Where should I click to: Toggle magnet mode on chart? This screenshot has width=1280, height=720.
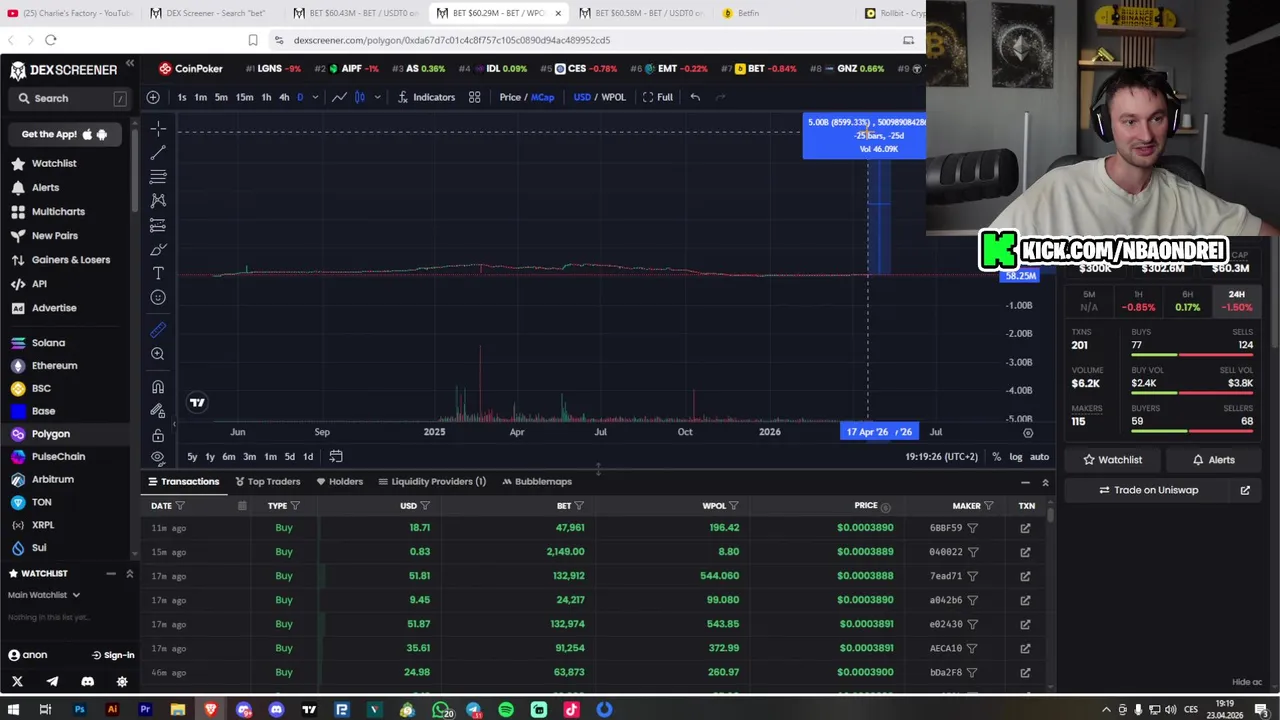click(158, 387)
